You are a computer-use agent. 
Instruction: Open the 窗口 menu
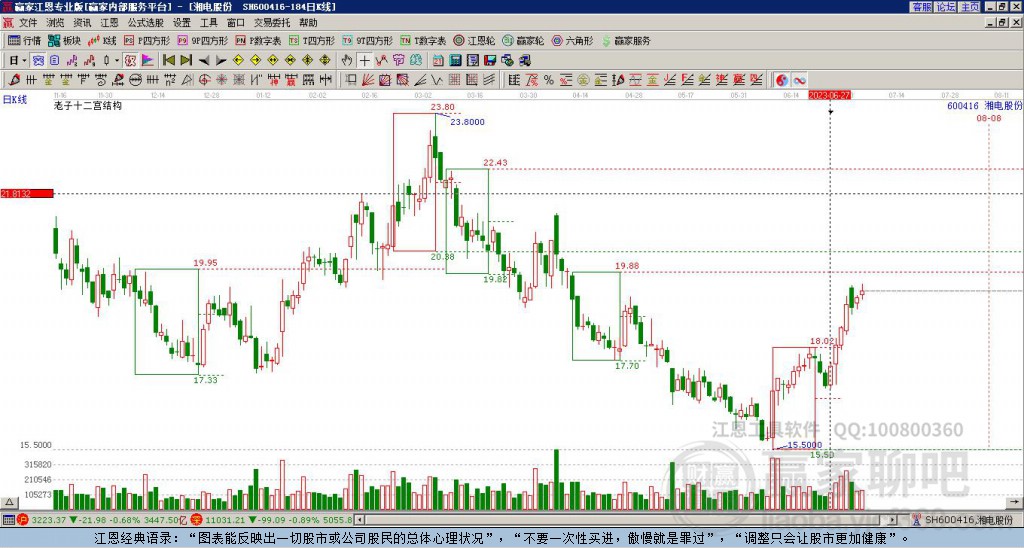click(x=236, y=23)
